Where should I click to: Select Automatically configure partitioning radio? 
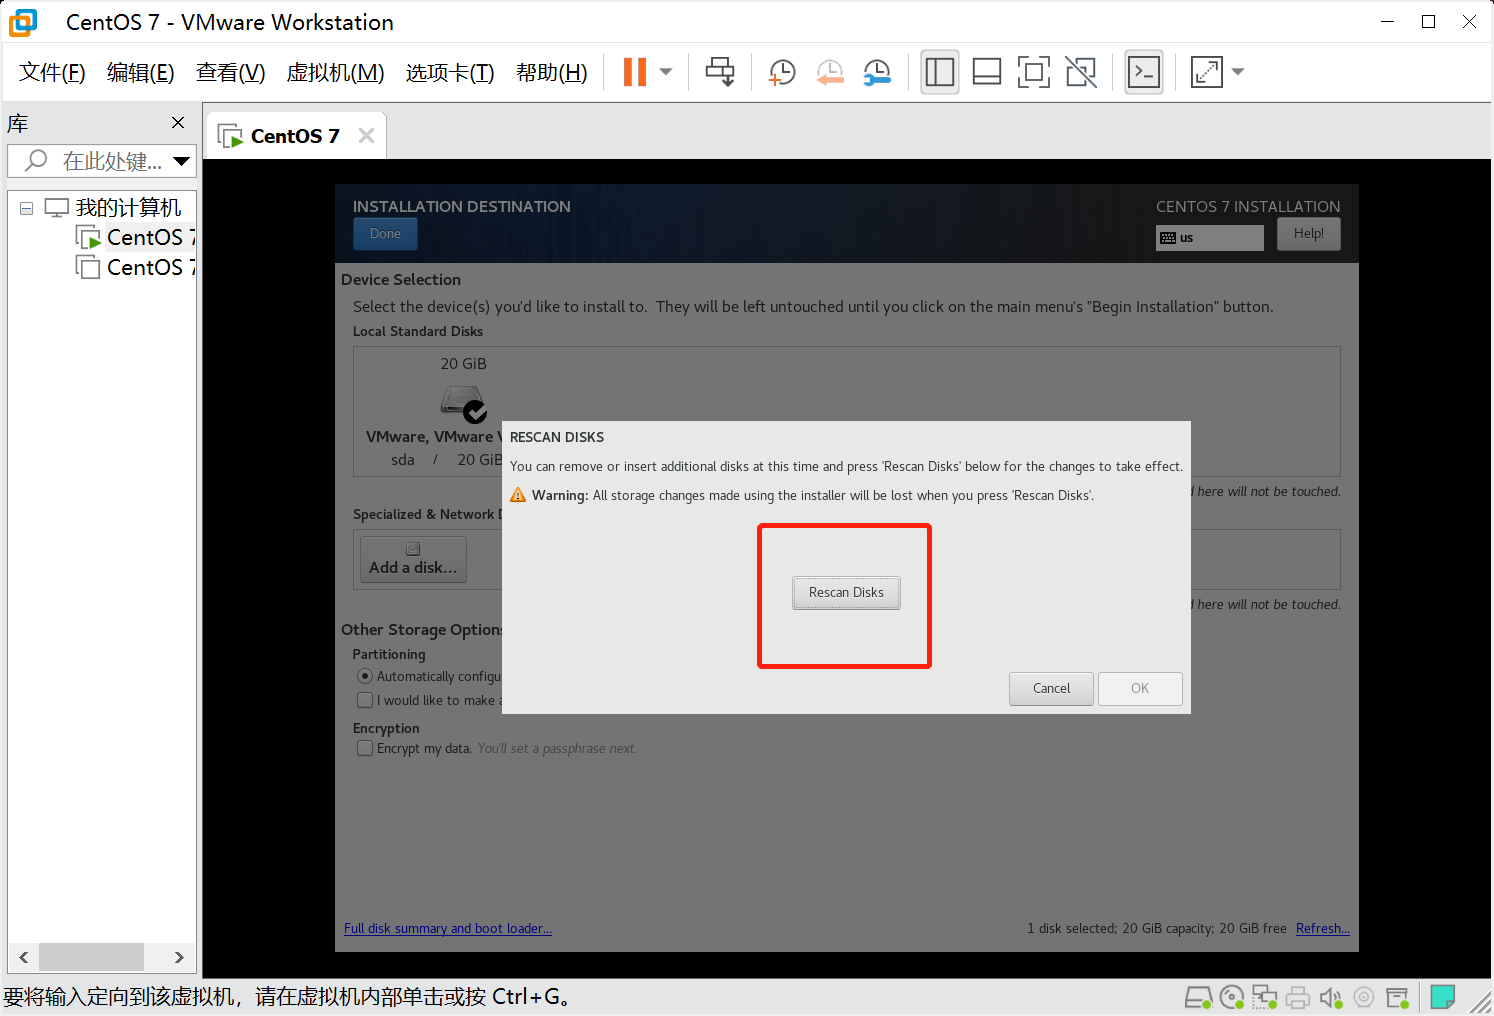[x=365, y=677]
